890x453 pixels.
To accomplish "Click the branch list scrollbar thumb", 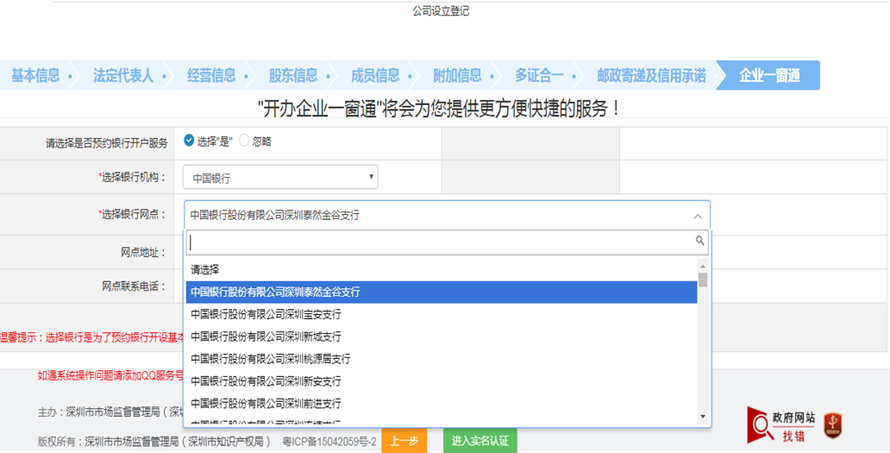I will pos(703,280).
